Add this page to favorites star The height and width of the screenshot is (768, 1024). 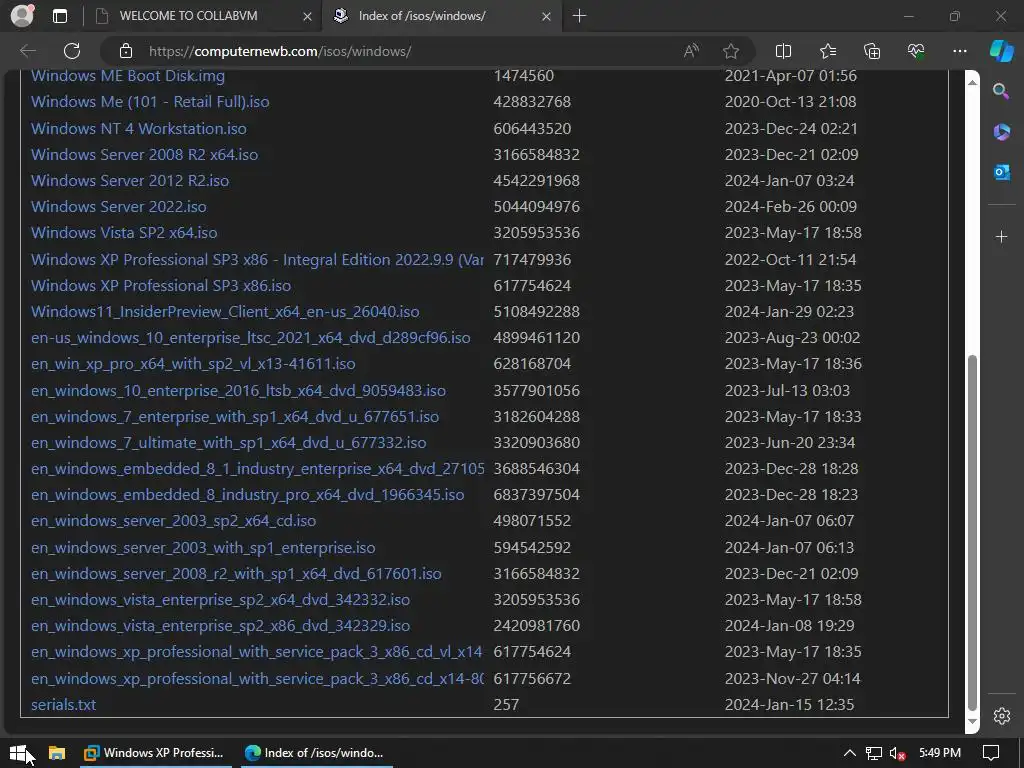(x=731, y=51)
